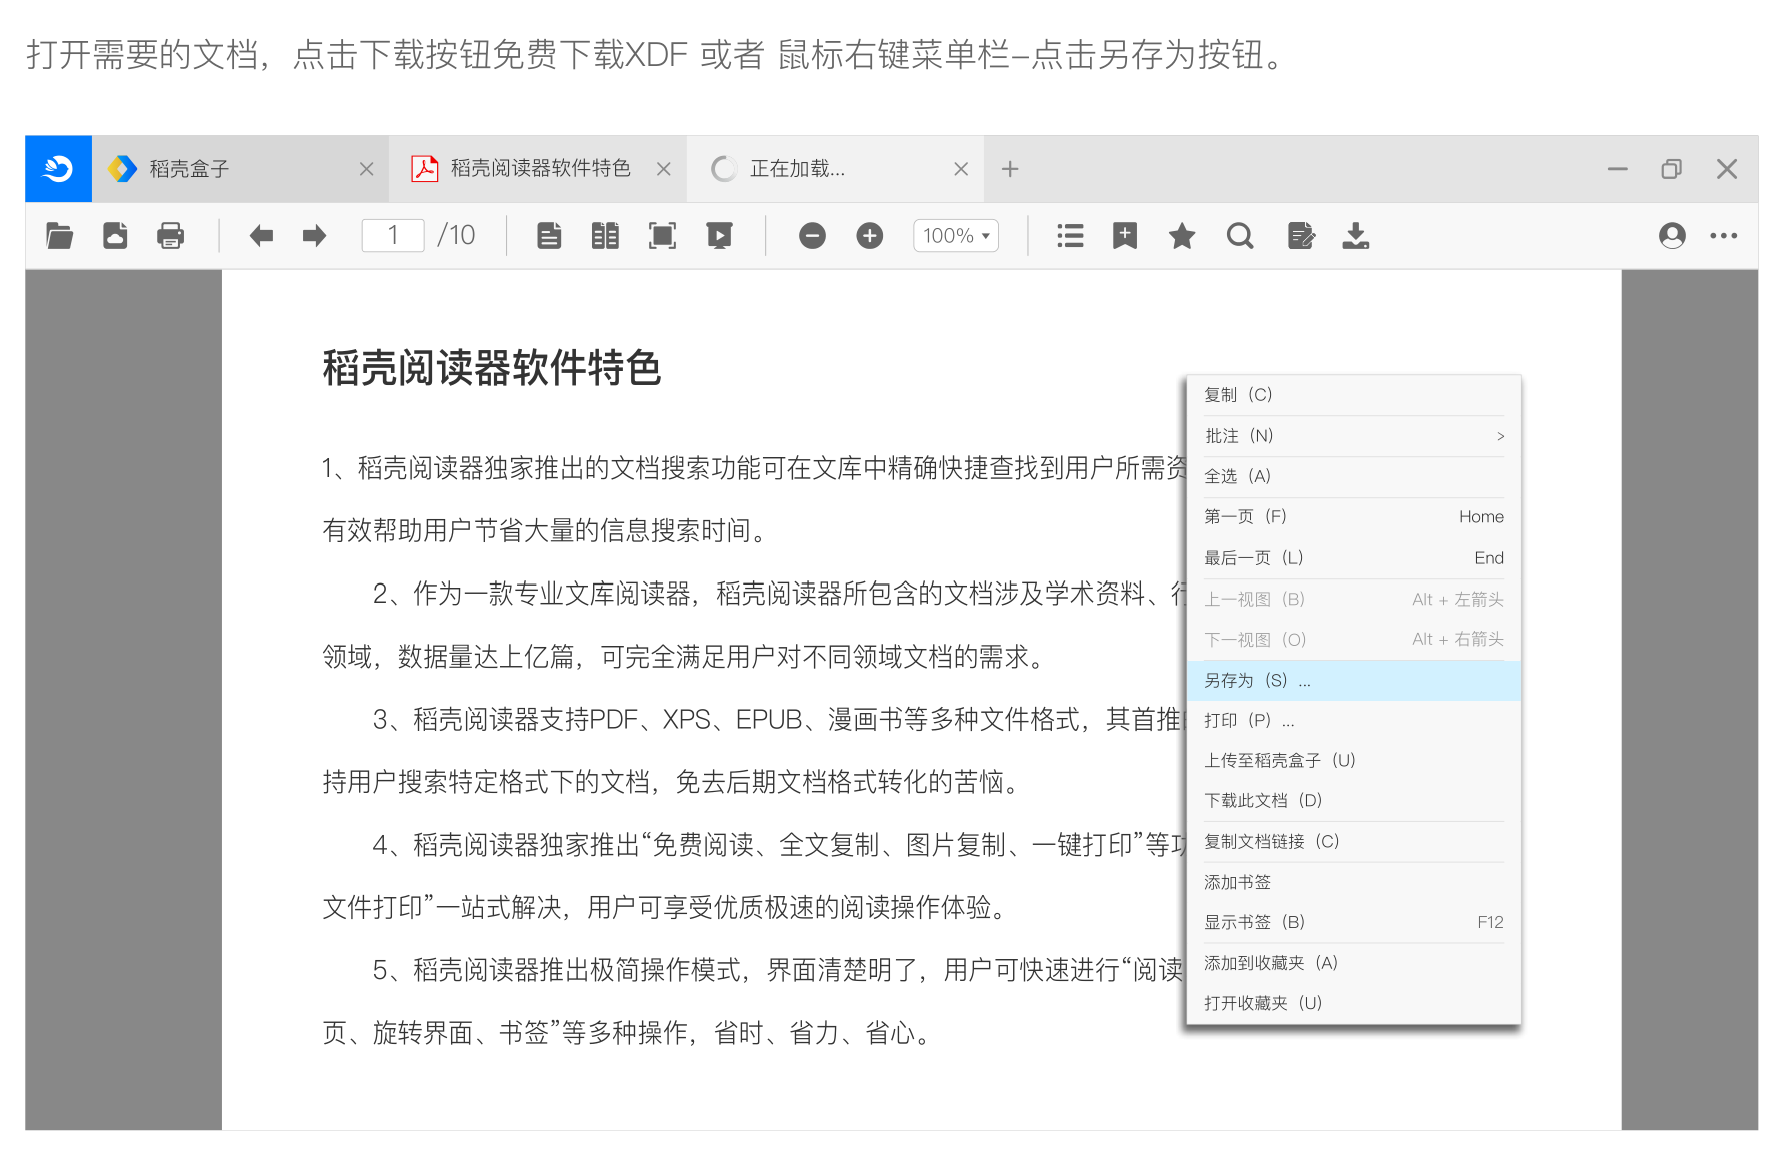1782x1164 pixels.
Task: Click the star favorites icon
Action: (1182, 236)
